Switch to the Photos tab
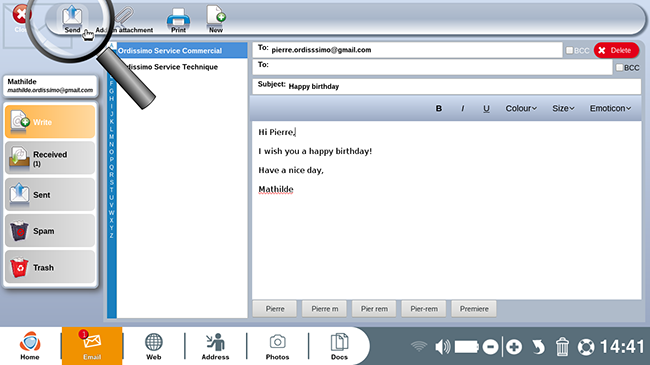 [277, 346]
